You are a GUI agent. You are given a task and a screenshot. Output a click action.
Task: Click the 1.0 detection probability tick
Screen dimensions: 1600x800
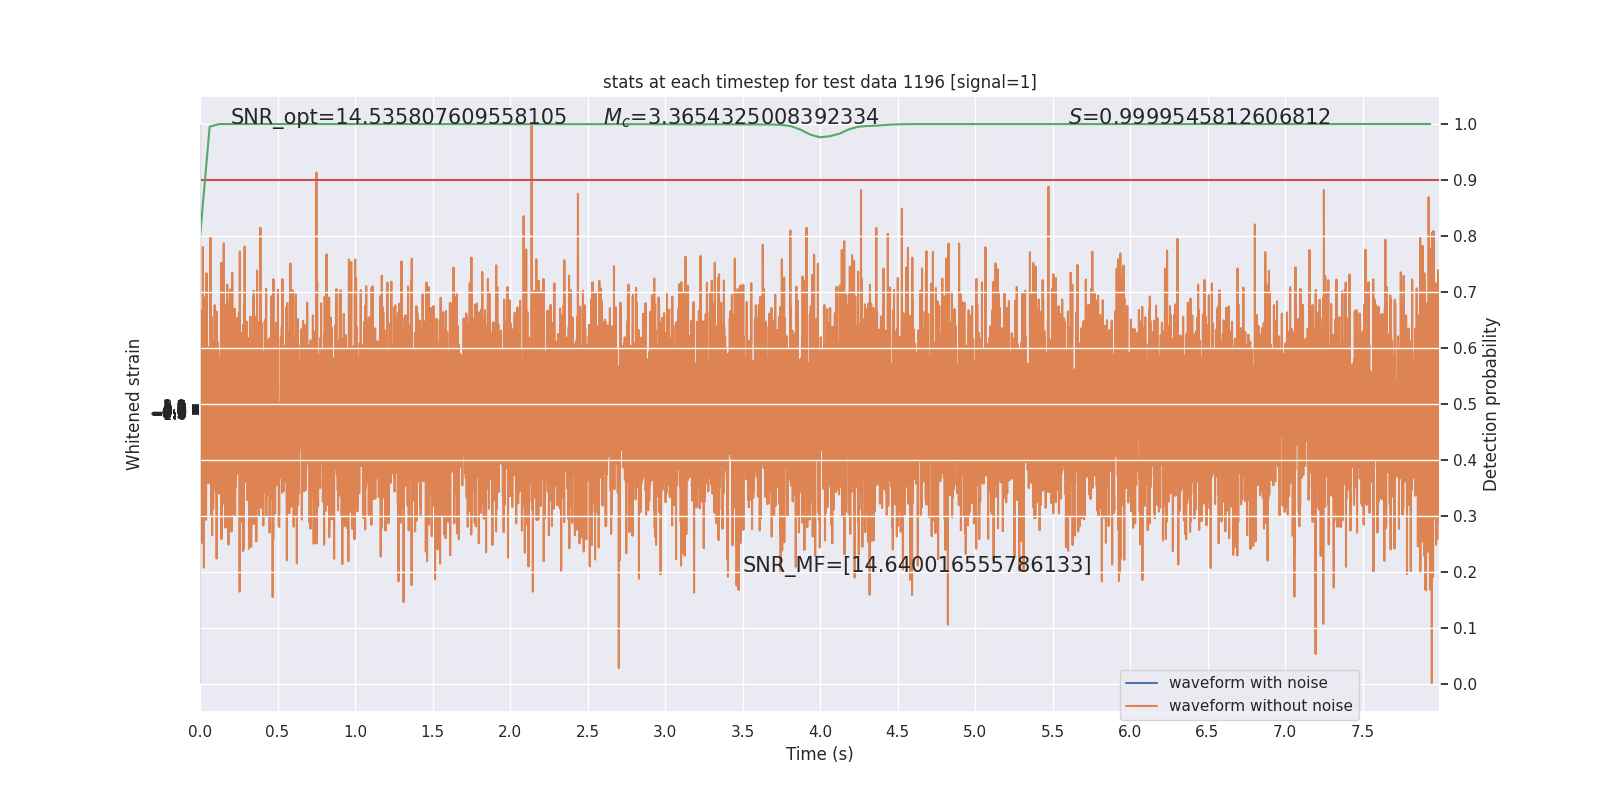click(x=1465, y=125)
